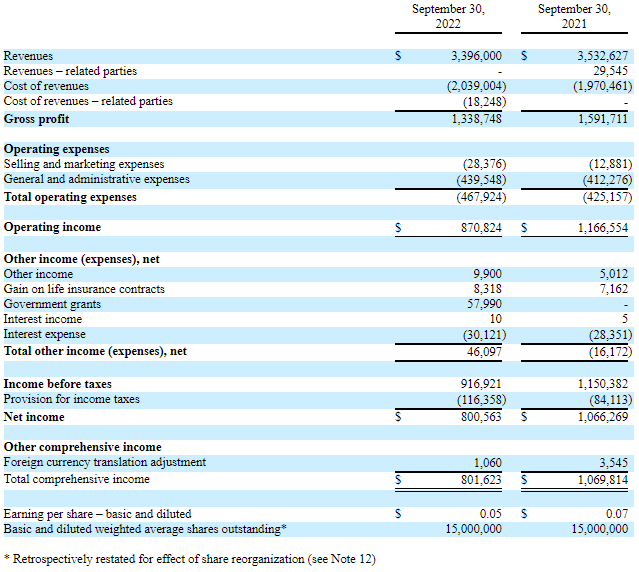
Task: Select the 46,097 total other income value
Action: [484, 352]
